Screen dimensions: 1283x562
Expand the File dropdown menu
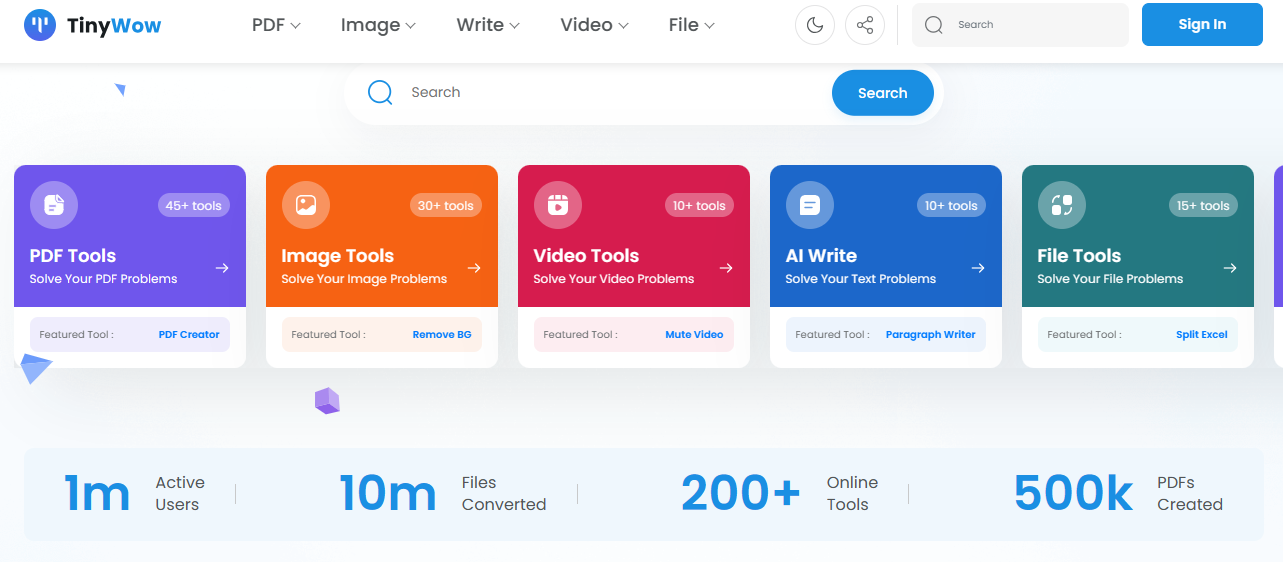(x=692, y=25)
